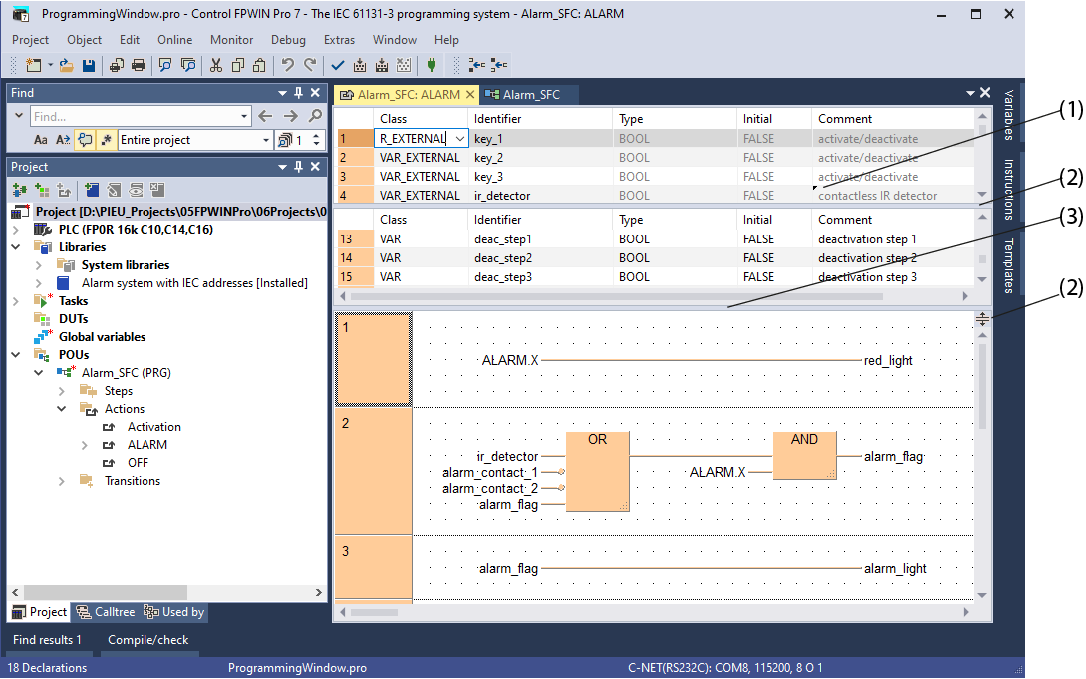Open the 'Entire project' search scope dropdown
The height and width of the screenshot is (679, 1086).
[x=265, y=140]
